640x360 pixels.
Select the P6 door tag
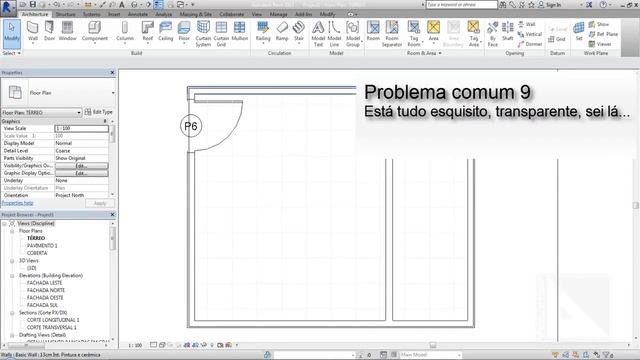pos(191,126)
